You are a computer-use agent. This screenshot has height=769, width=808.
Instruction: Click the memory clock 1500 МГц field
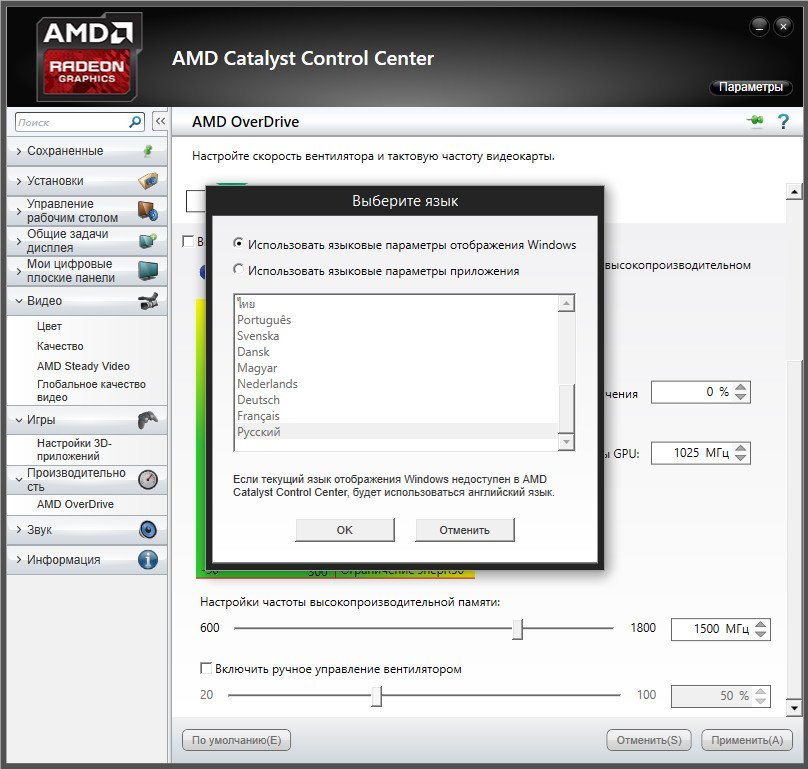(710, 628)
